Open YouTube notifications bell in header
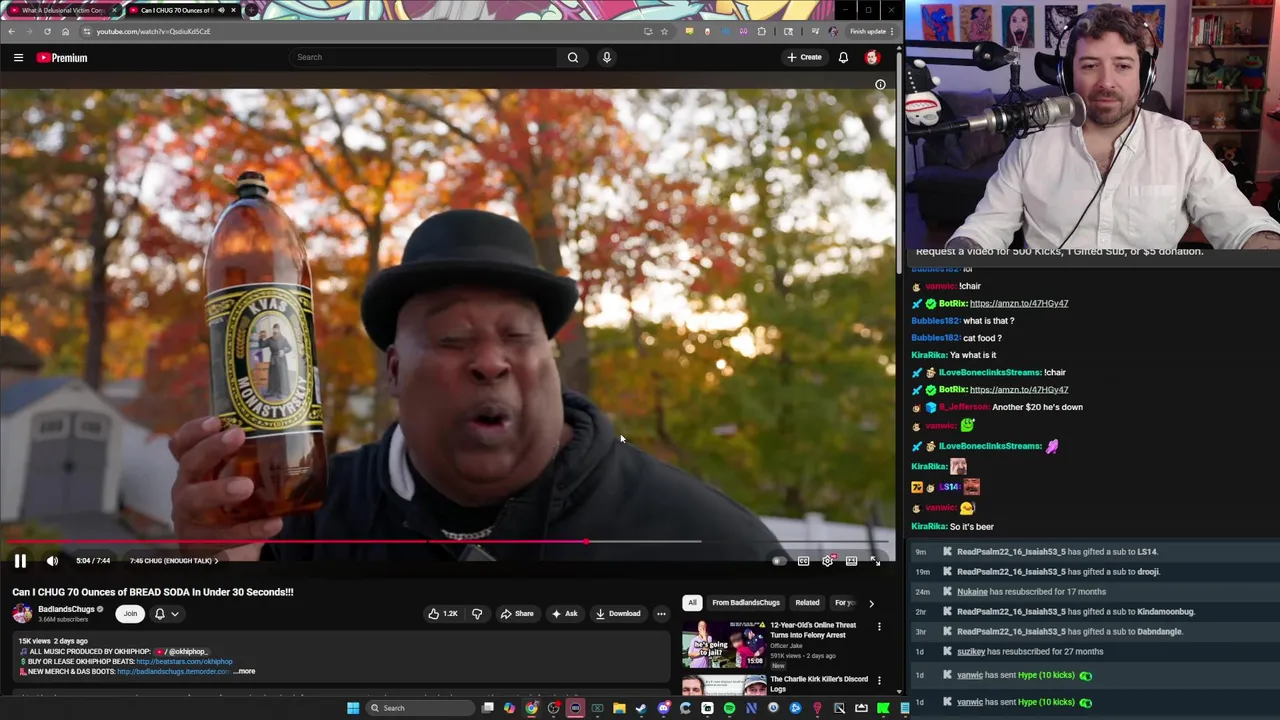Image resolution: width=1280 pixels, height=720 pixels. tap(843, 57)
